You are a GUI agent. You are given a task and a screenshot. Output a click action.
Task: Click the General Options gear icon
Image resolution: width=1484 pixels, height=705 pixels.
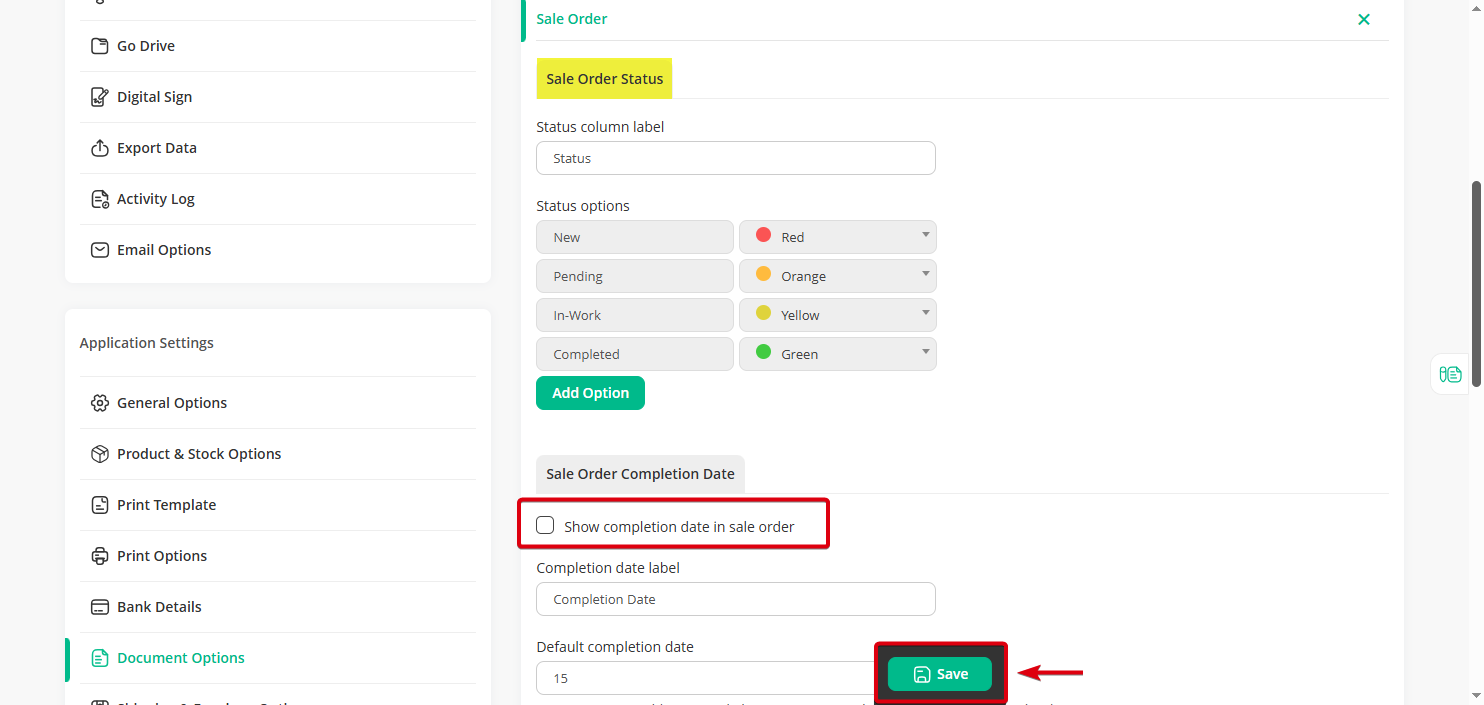click(x=99, y=403)
